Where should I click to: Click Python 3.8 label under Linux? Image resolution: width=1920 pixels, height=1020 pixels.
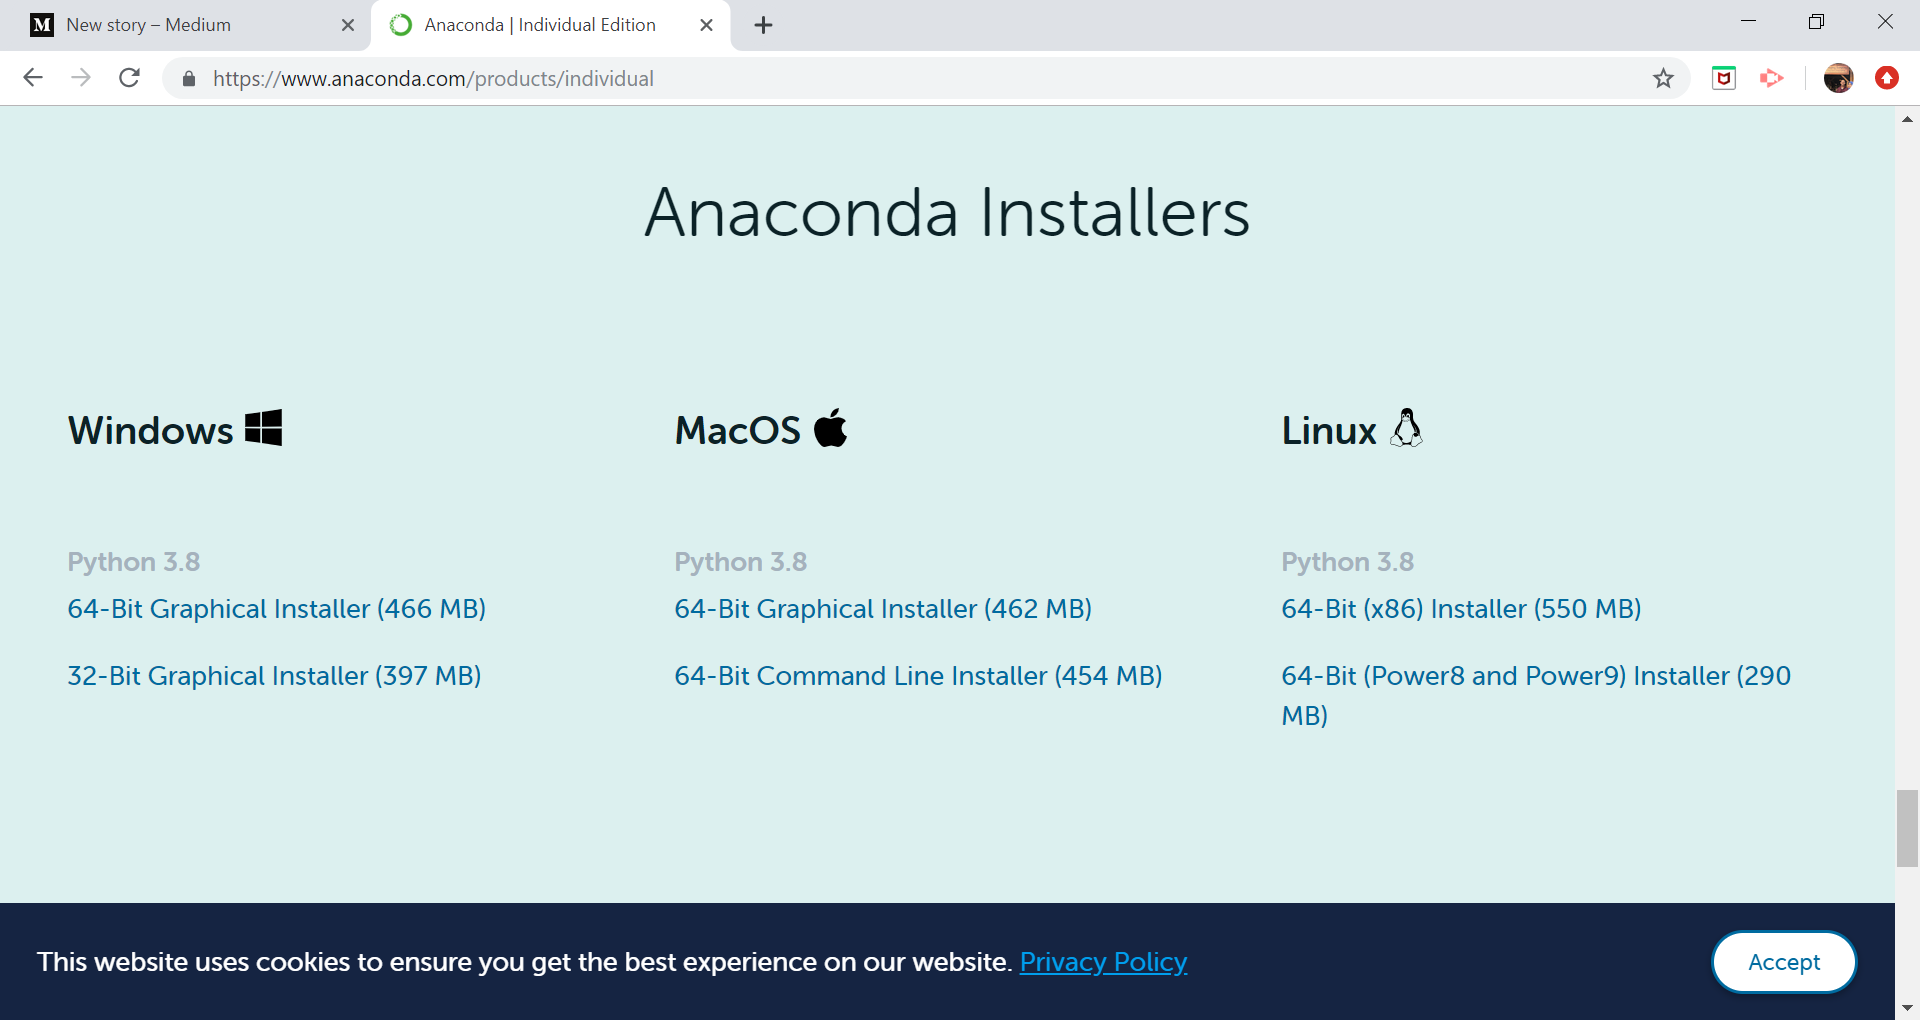coord(1348,562)
